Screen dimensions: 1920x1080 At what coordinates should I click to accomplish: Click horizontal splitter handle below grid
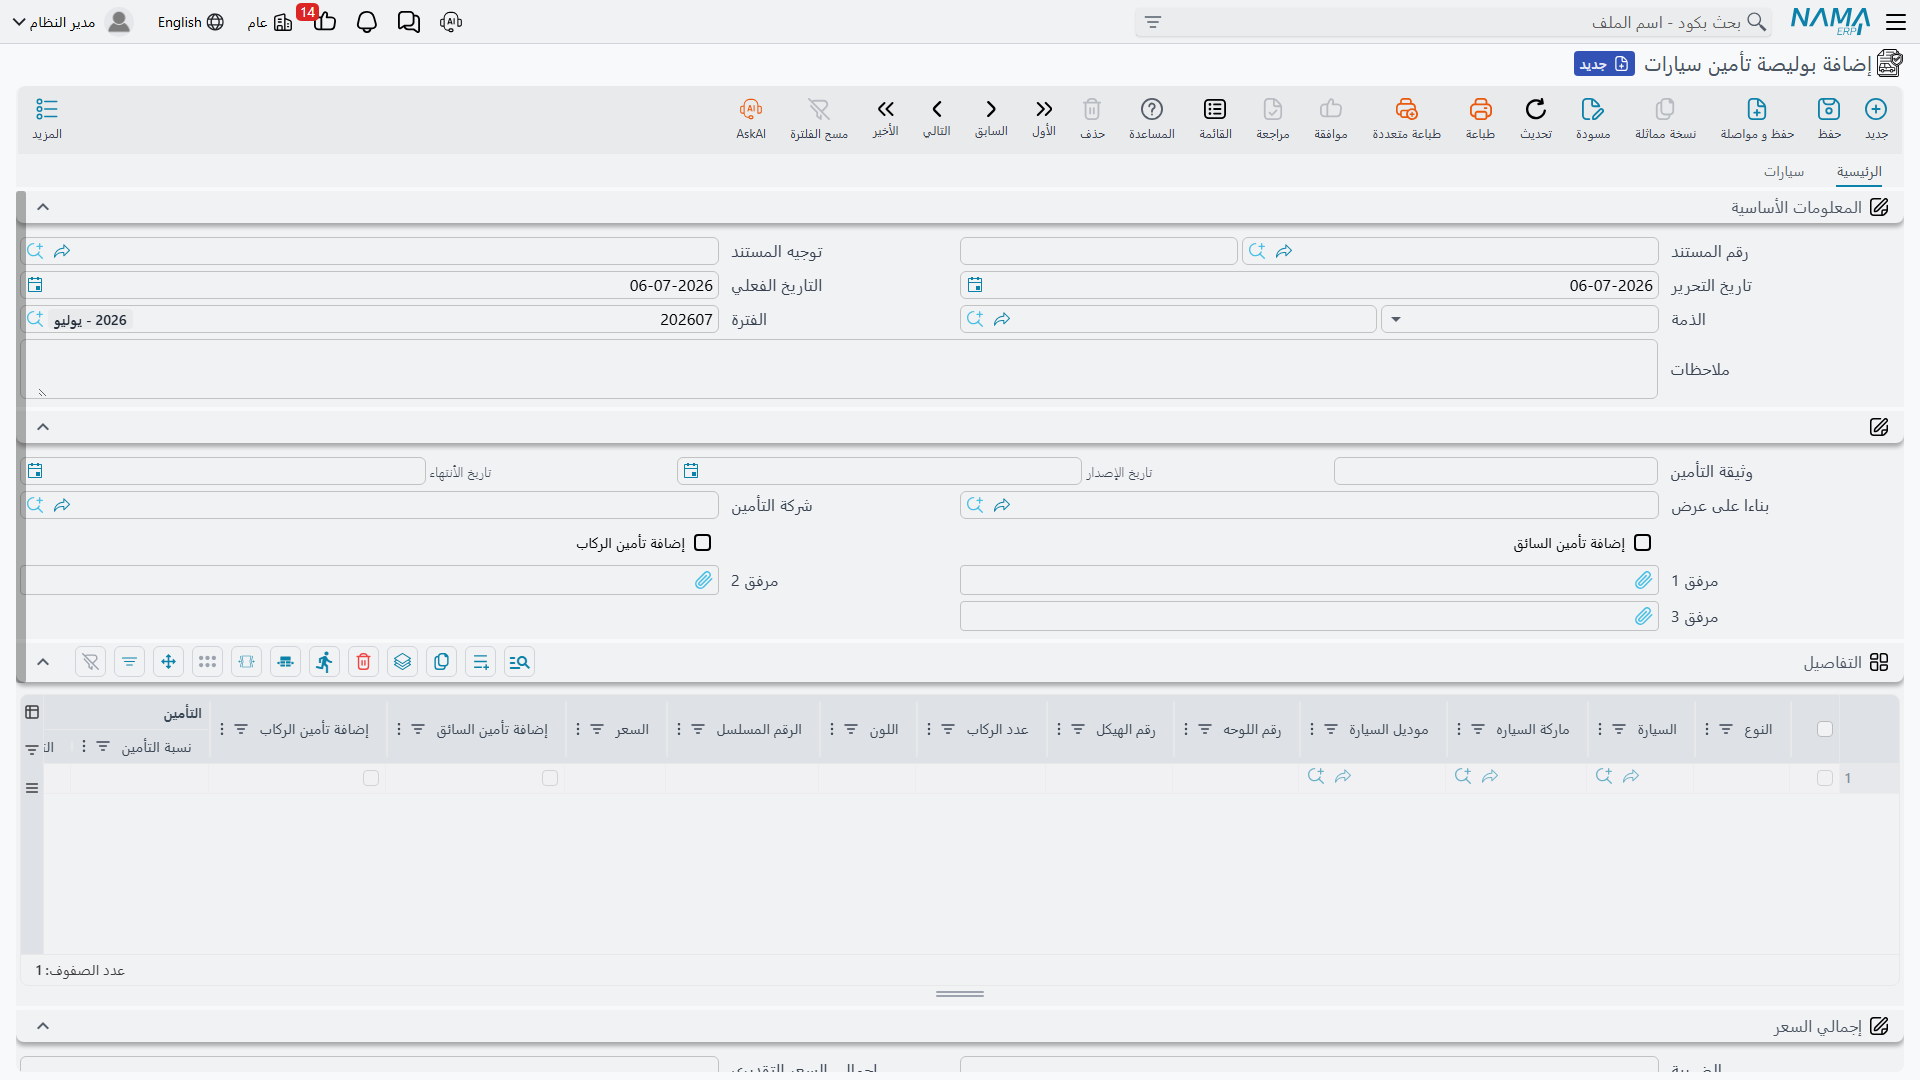click(x=960, y=994)
